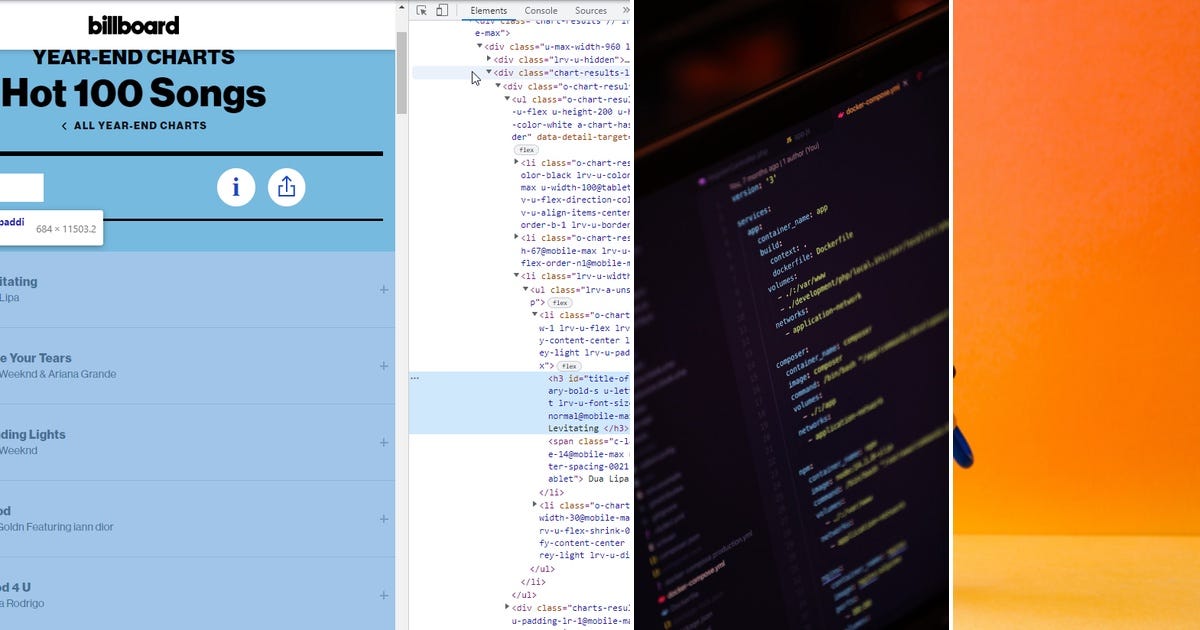Click the white chart search field
The width and height of the screenshot is (1200, 630).
point(22,187)
